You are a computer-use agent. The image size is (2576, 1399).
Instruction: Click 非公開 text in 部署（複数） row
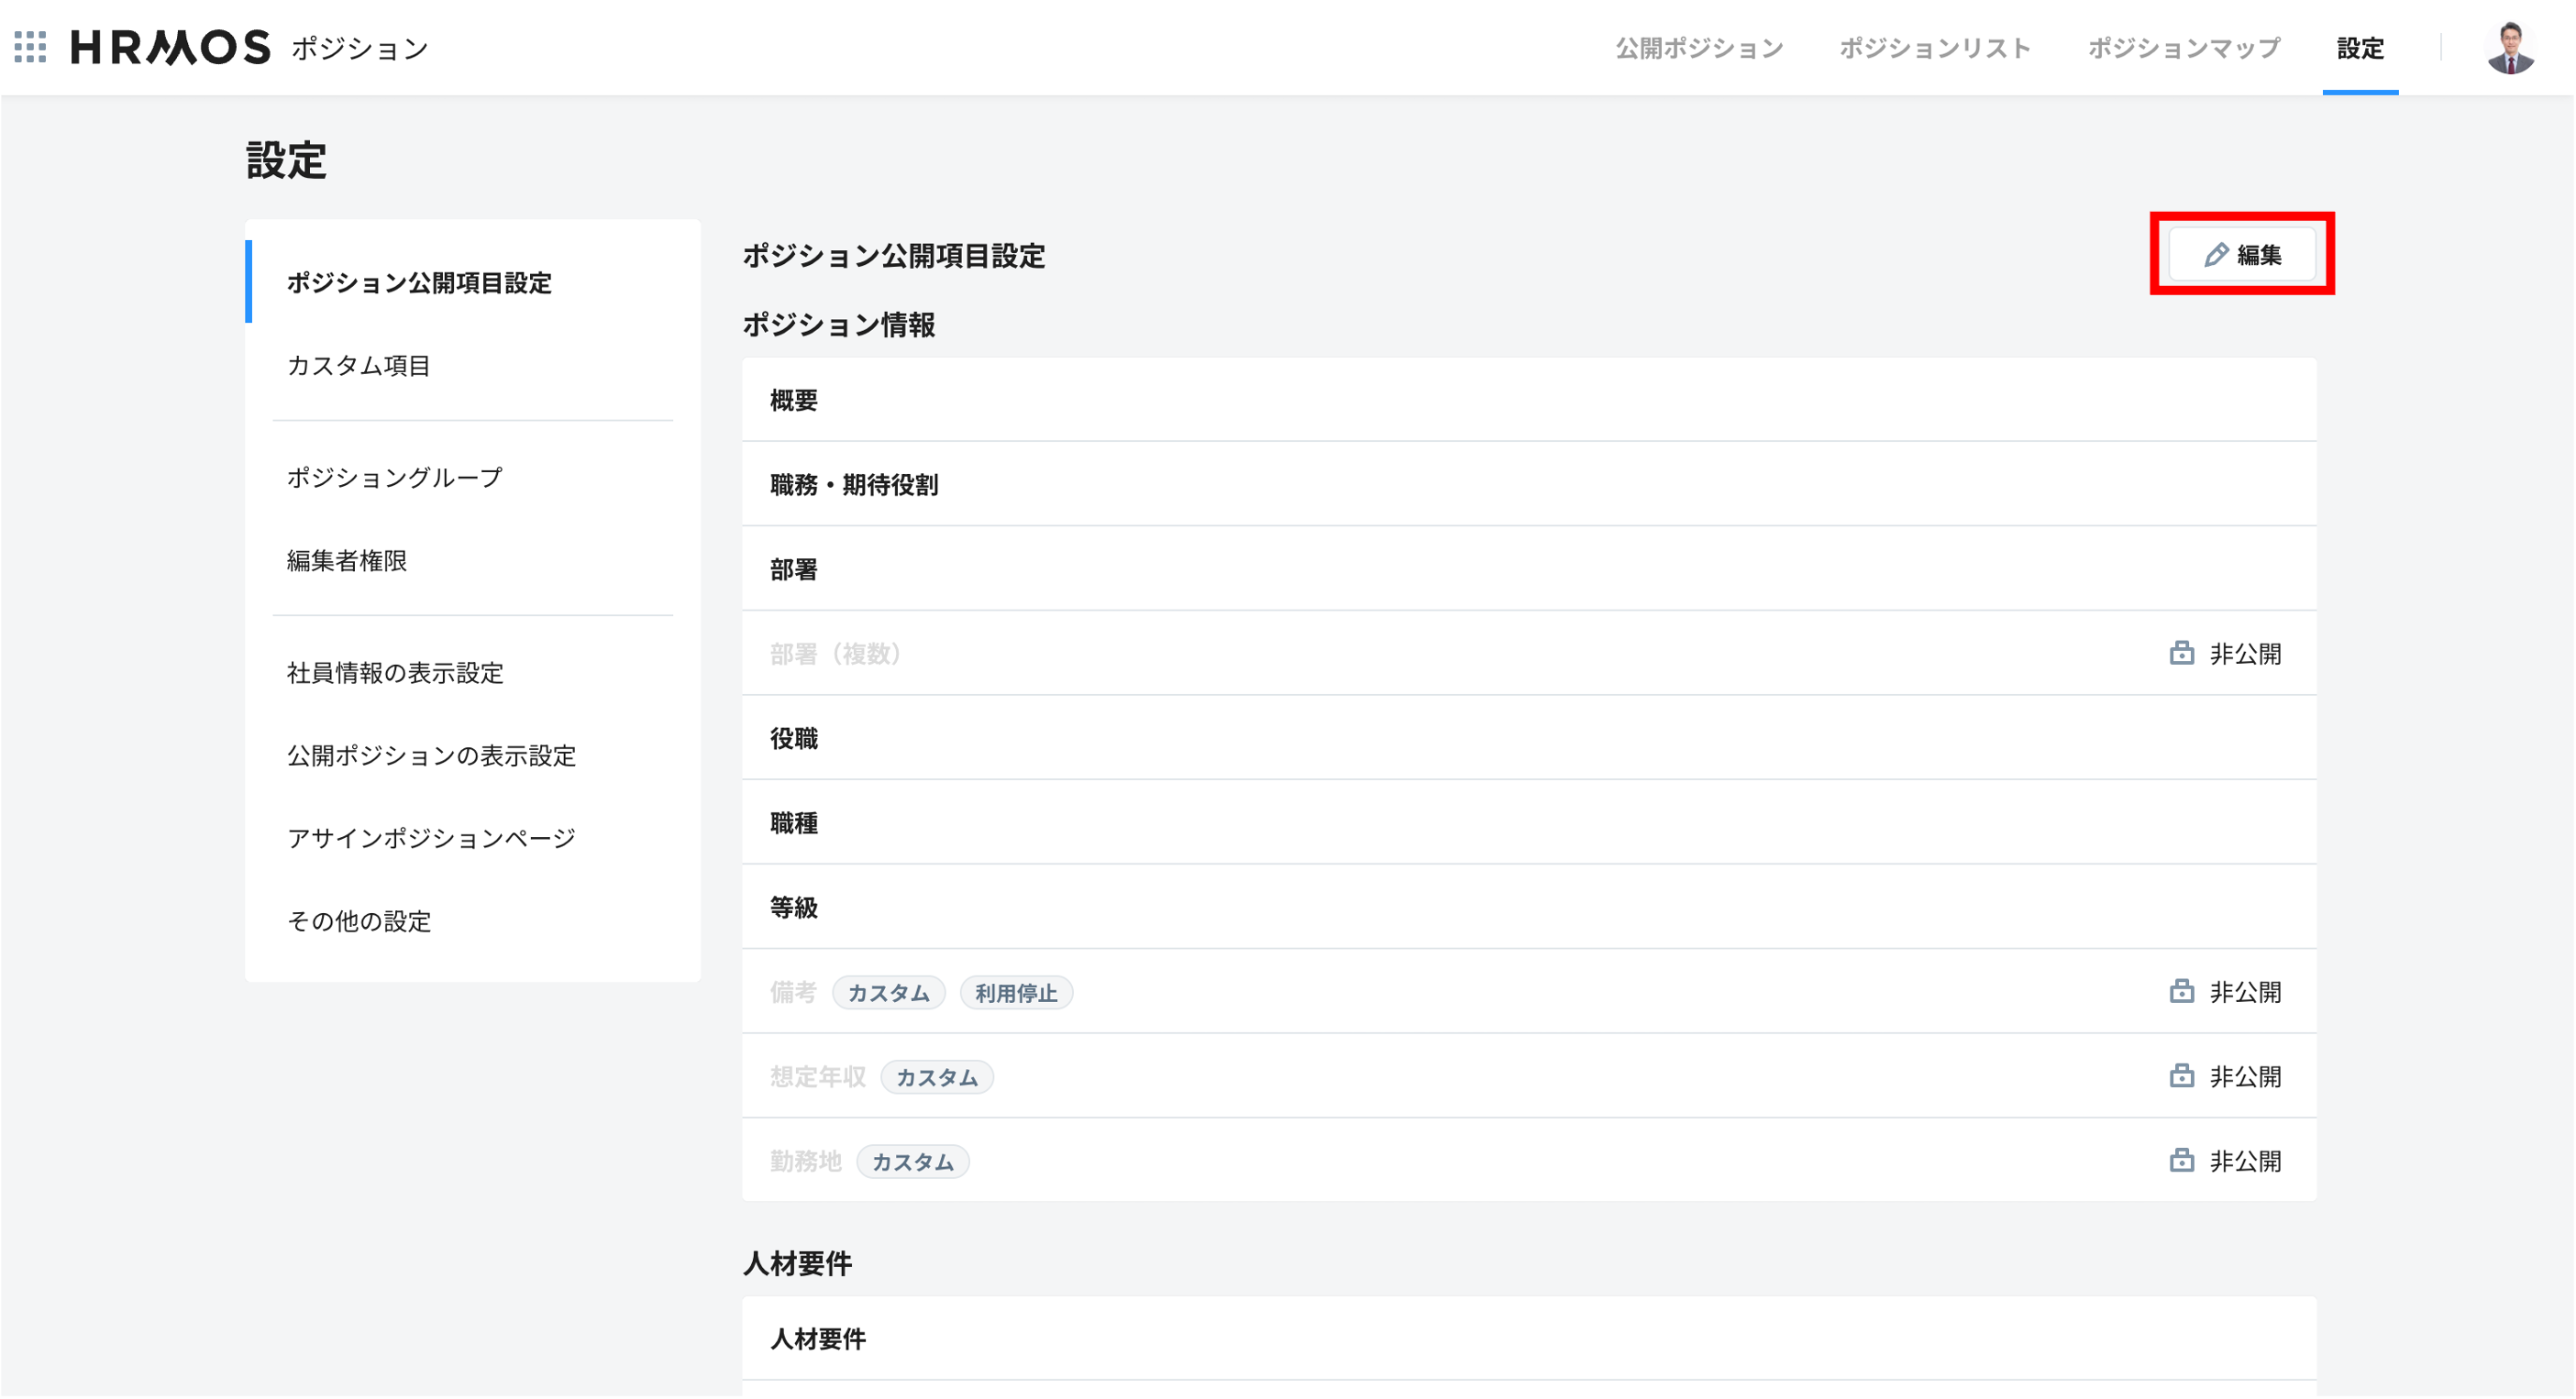2246,654
